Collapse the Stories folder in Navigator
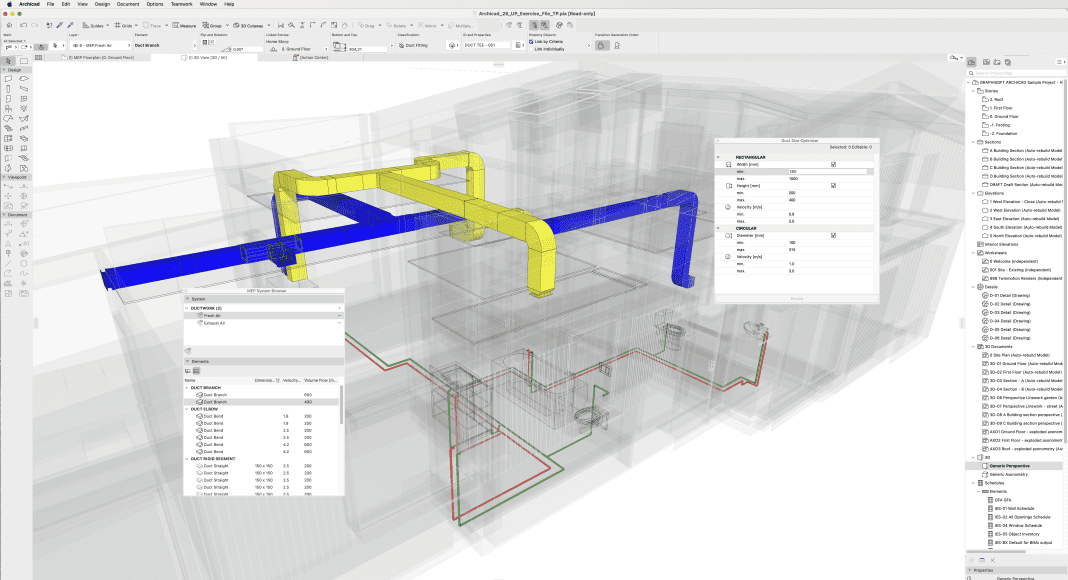 975,90
